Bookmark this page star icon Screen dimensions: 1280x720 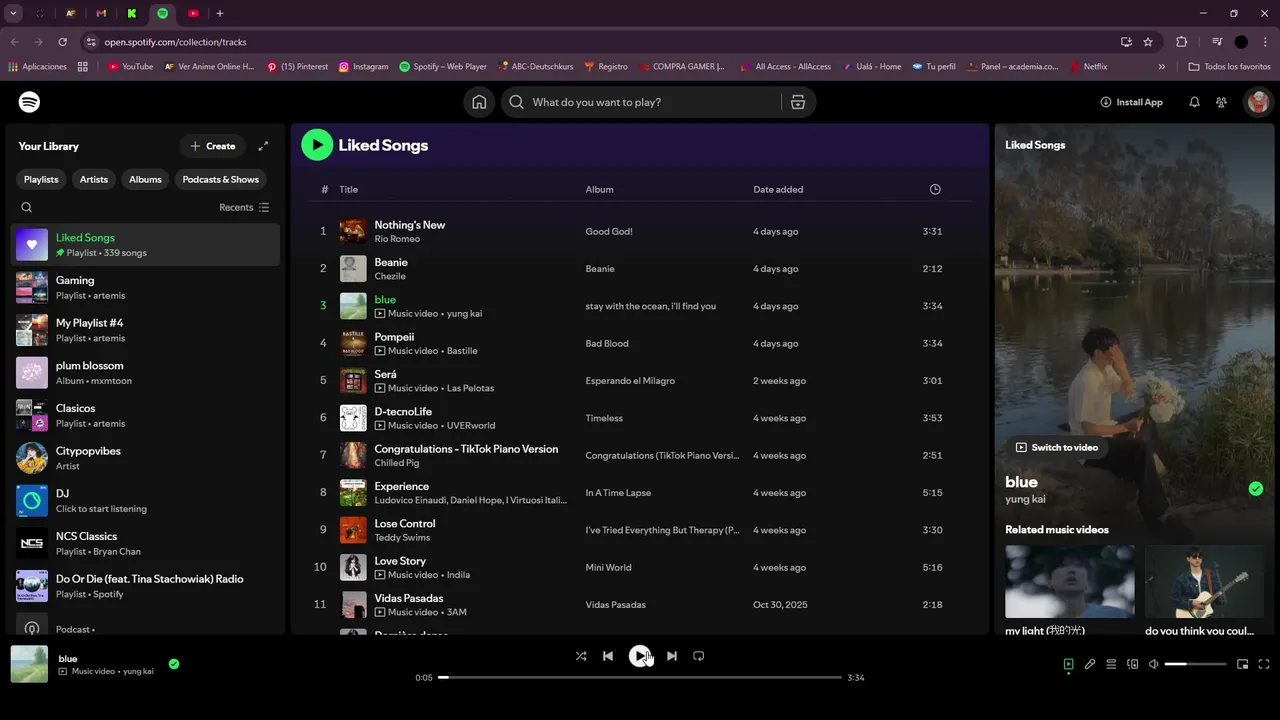[1148, 42]
